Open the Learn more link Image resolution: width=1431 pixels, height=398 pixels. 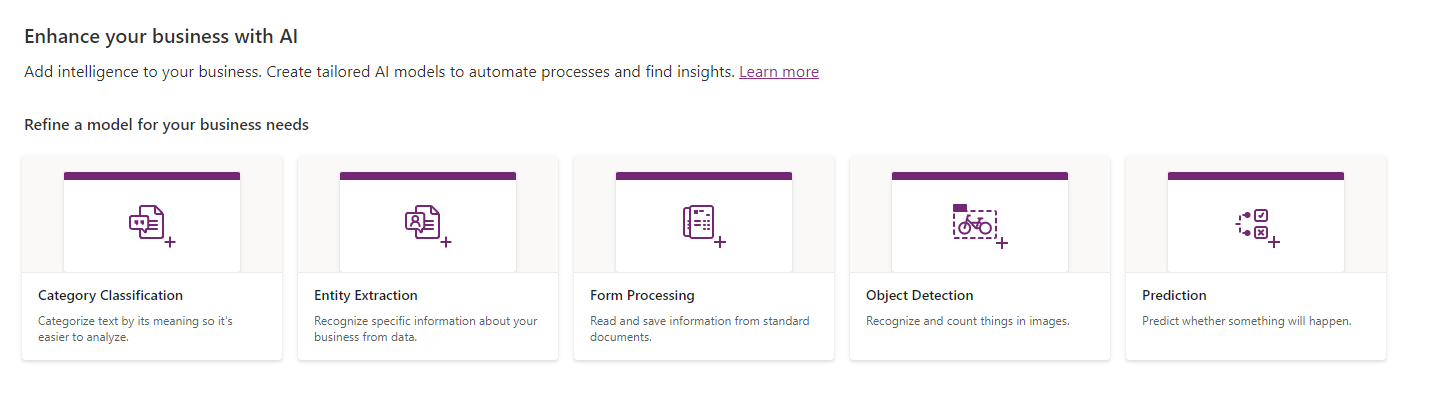pyautogui.click(x=779, y=72)
